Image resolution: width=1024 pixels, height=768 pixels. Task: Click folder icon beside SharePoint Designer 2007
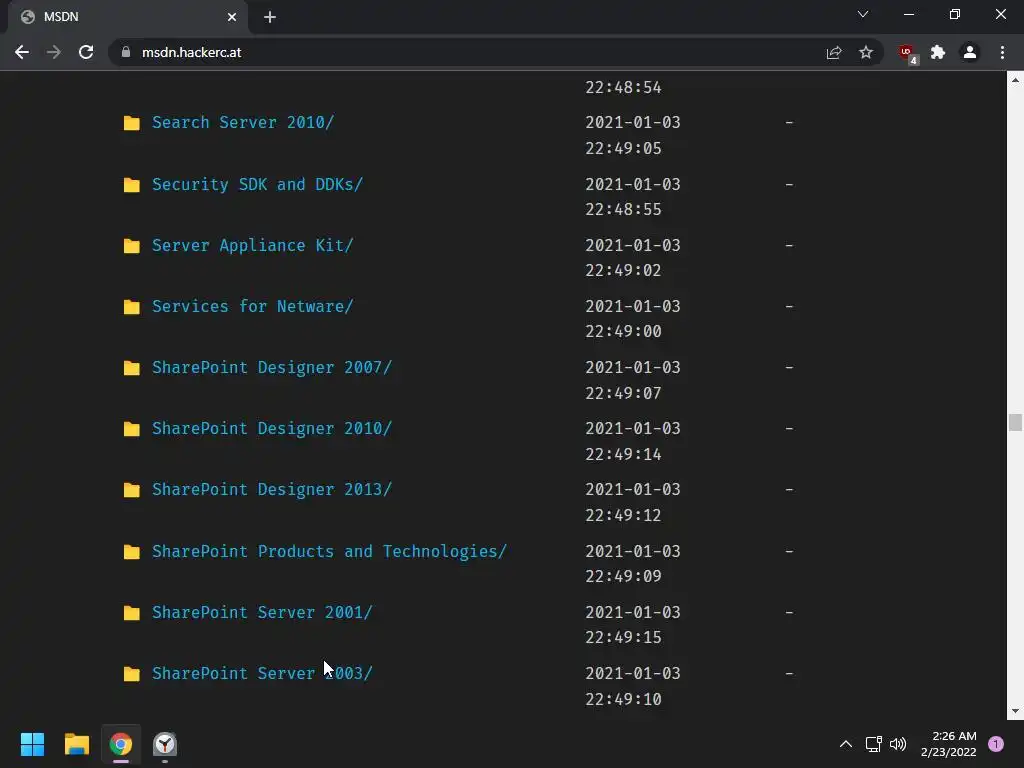tap(132, 368)
